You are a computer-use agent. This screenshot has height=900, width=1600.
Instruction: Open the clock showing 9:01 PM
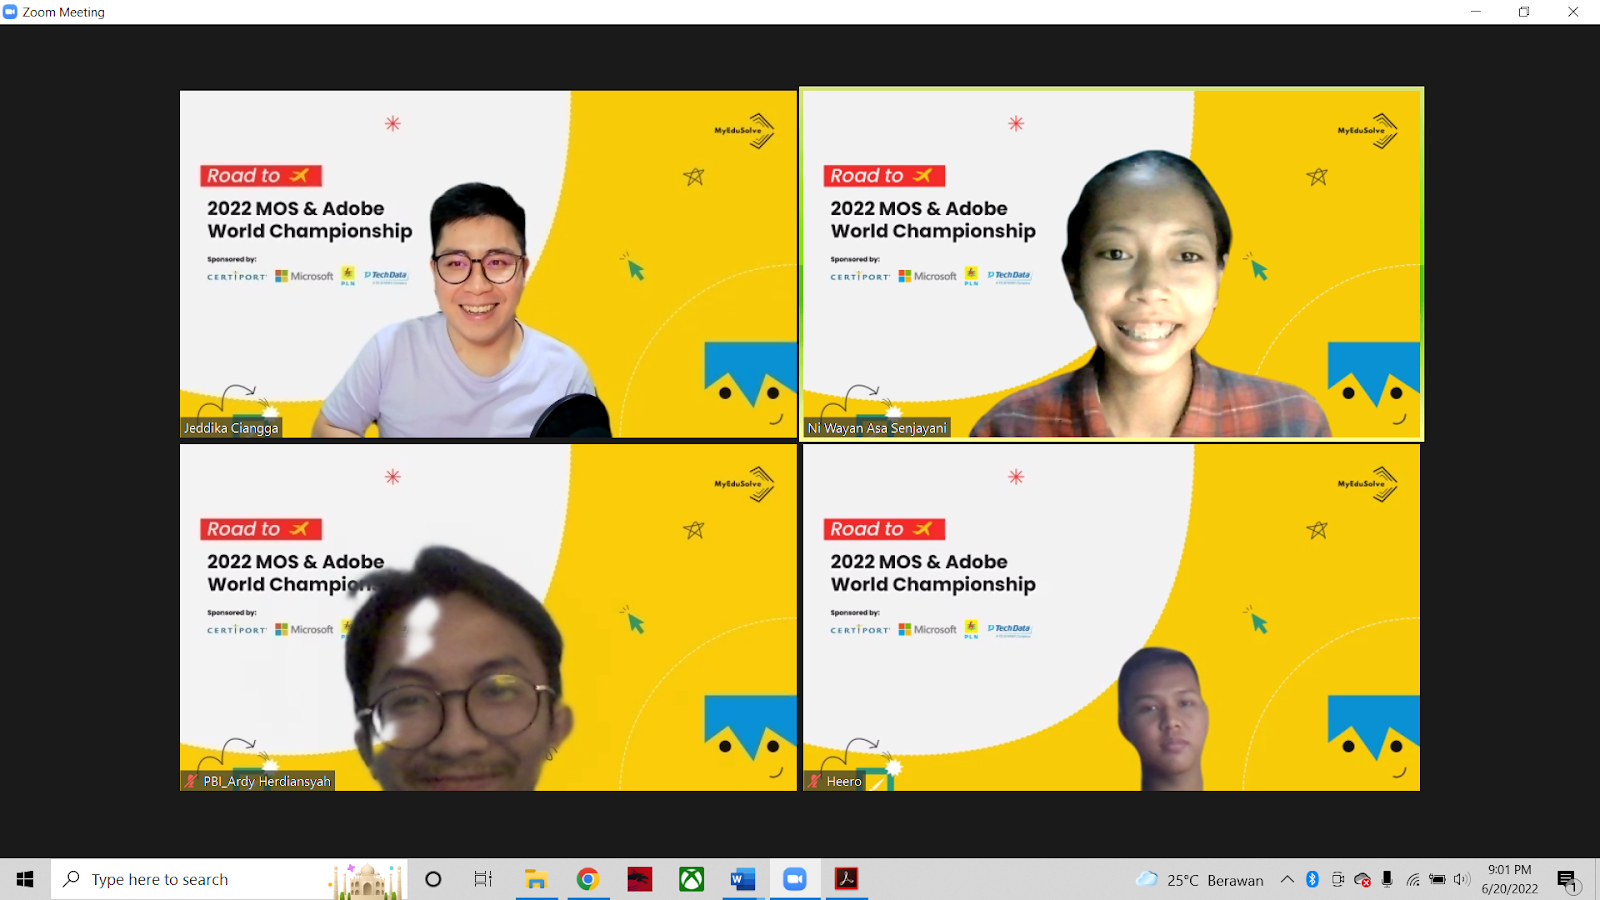coord(1510,879)
